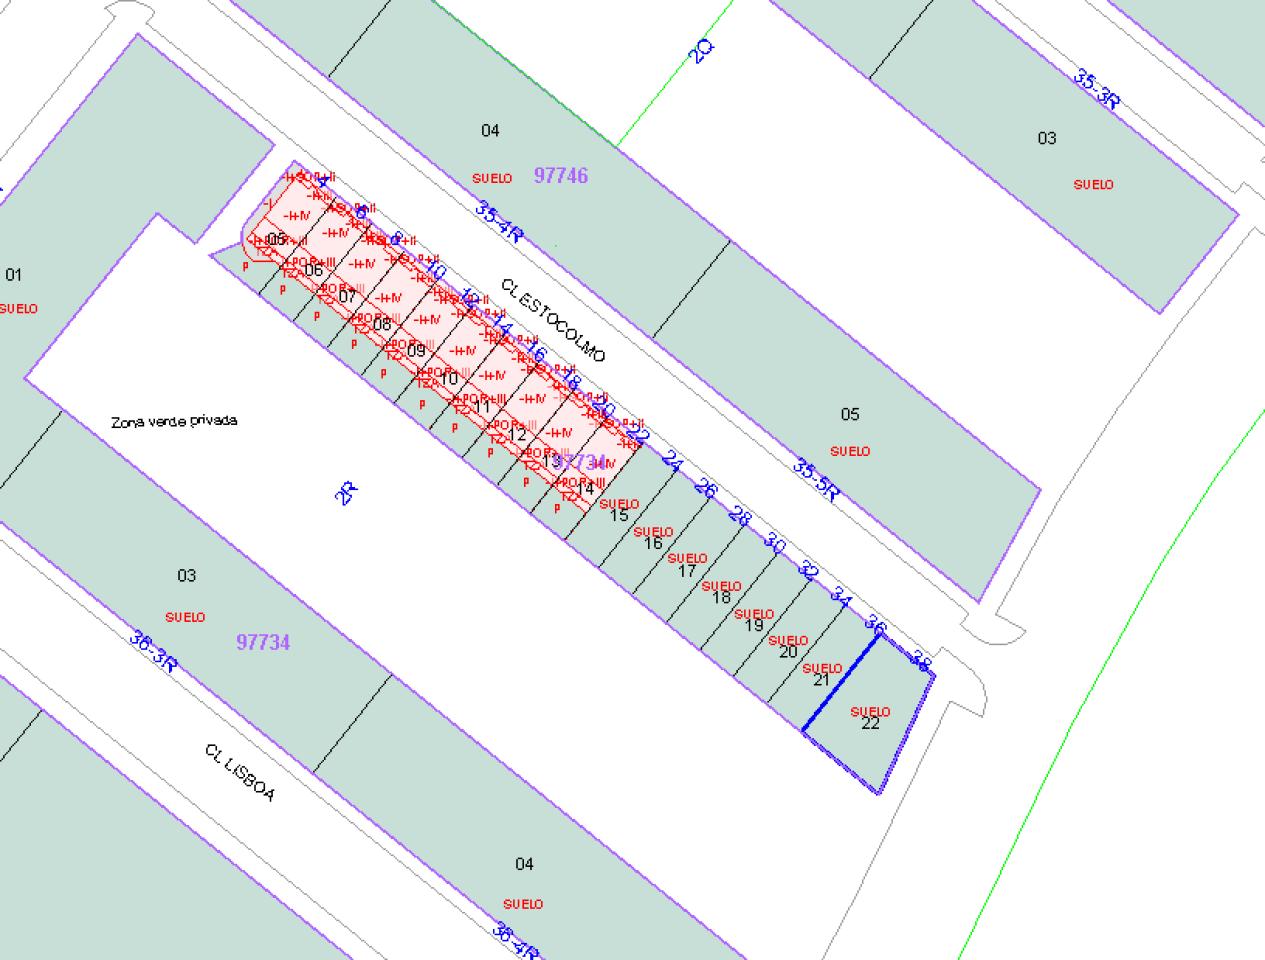
Task: Select the highlighted pink parcel 05
Action: point(277,239)
